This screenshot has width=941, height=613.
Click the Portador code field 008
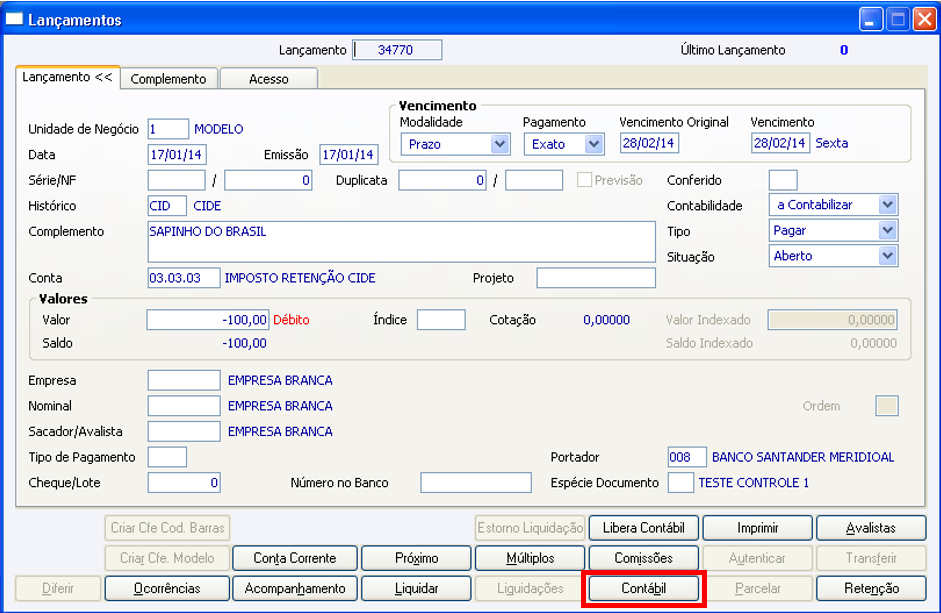[x=687, y=457]
